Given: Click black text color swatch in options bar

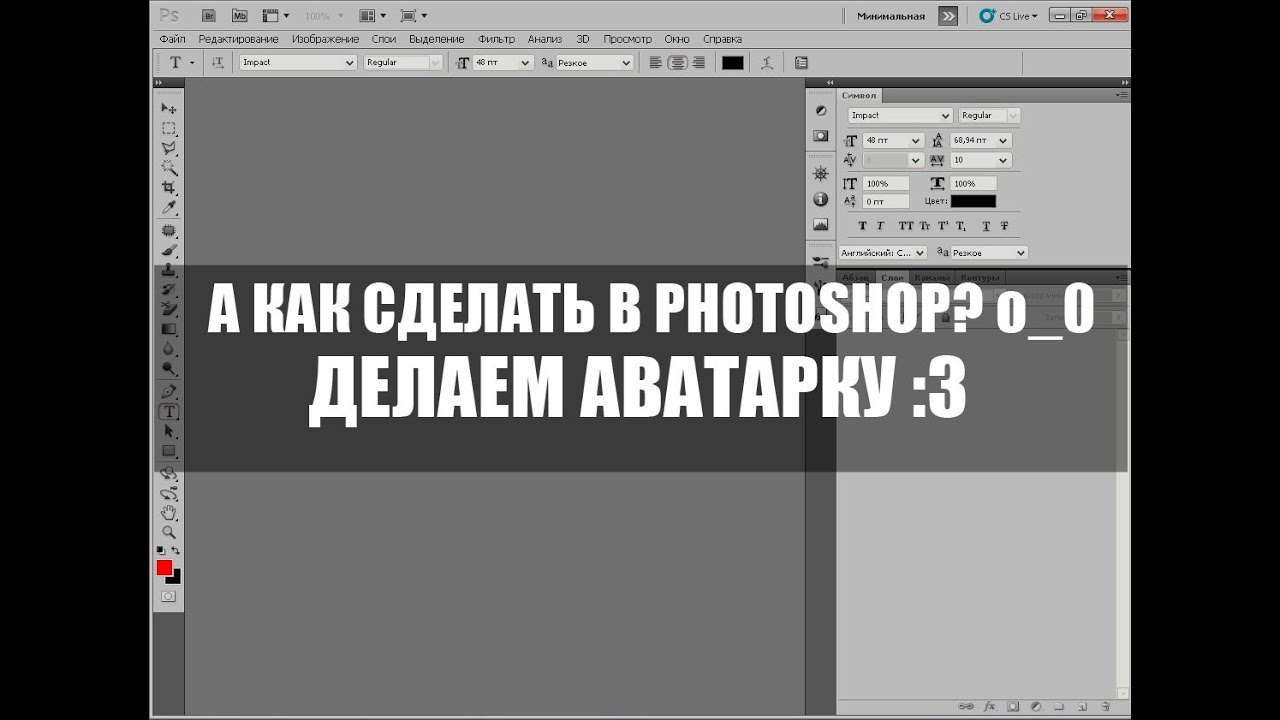Looking at the screenshot, I should click(733, 62).
